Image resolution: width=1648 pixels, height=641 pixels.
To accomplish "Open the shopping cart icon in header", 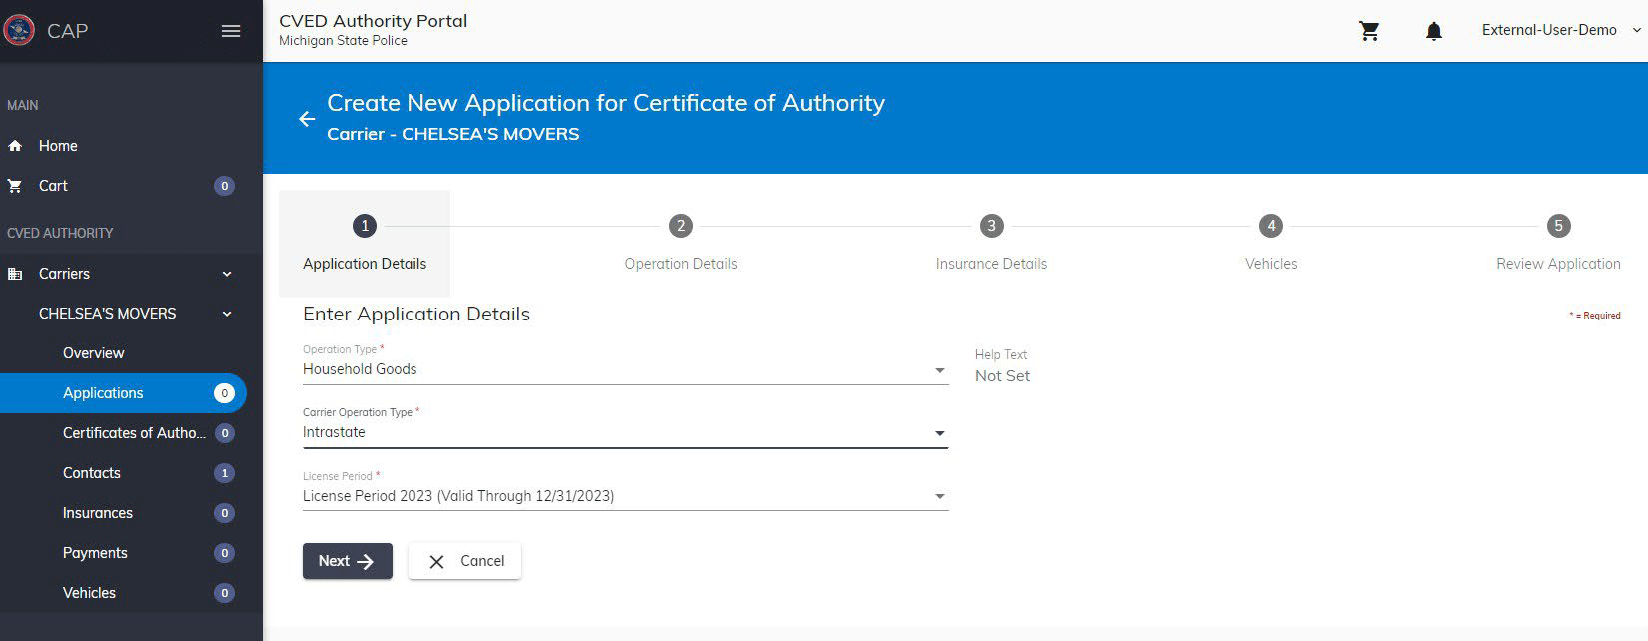I will coord(1369,31).
